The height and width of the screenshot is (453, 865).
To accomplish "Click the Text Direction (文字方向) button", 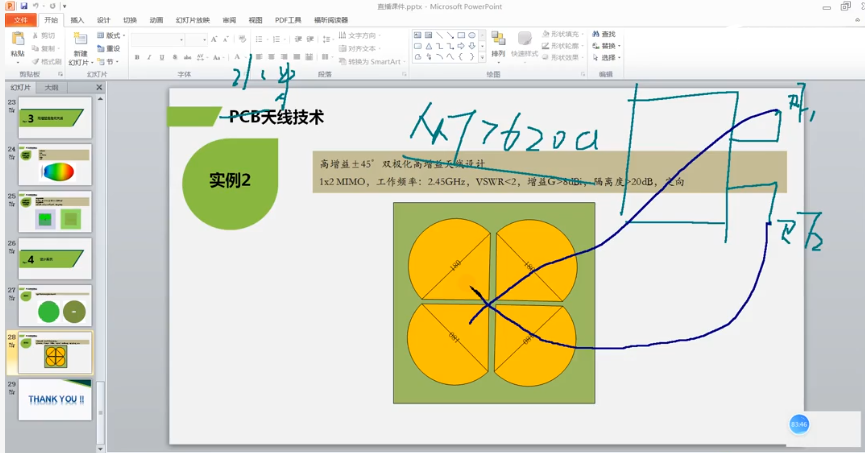I will 359,35.
